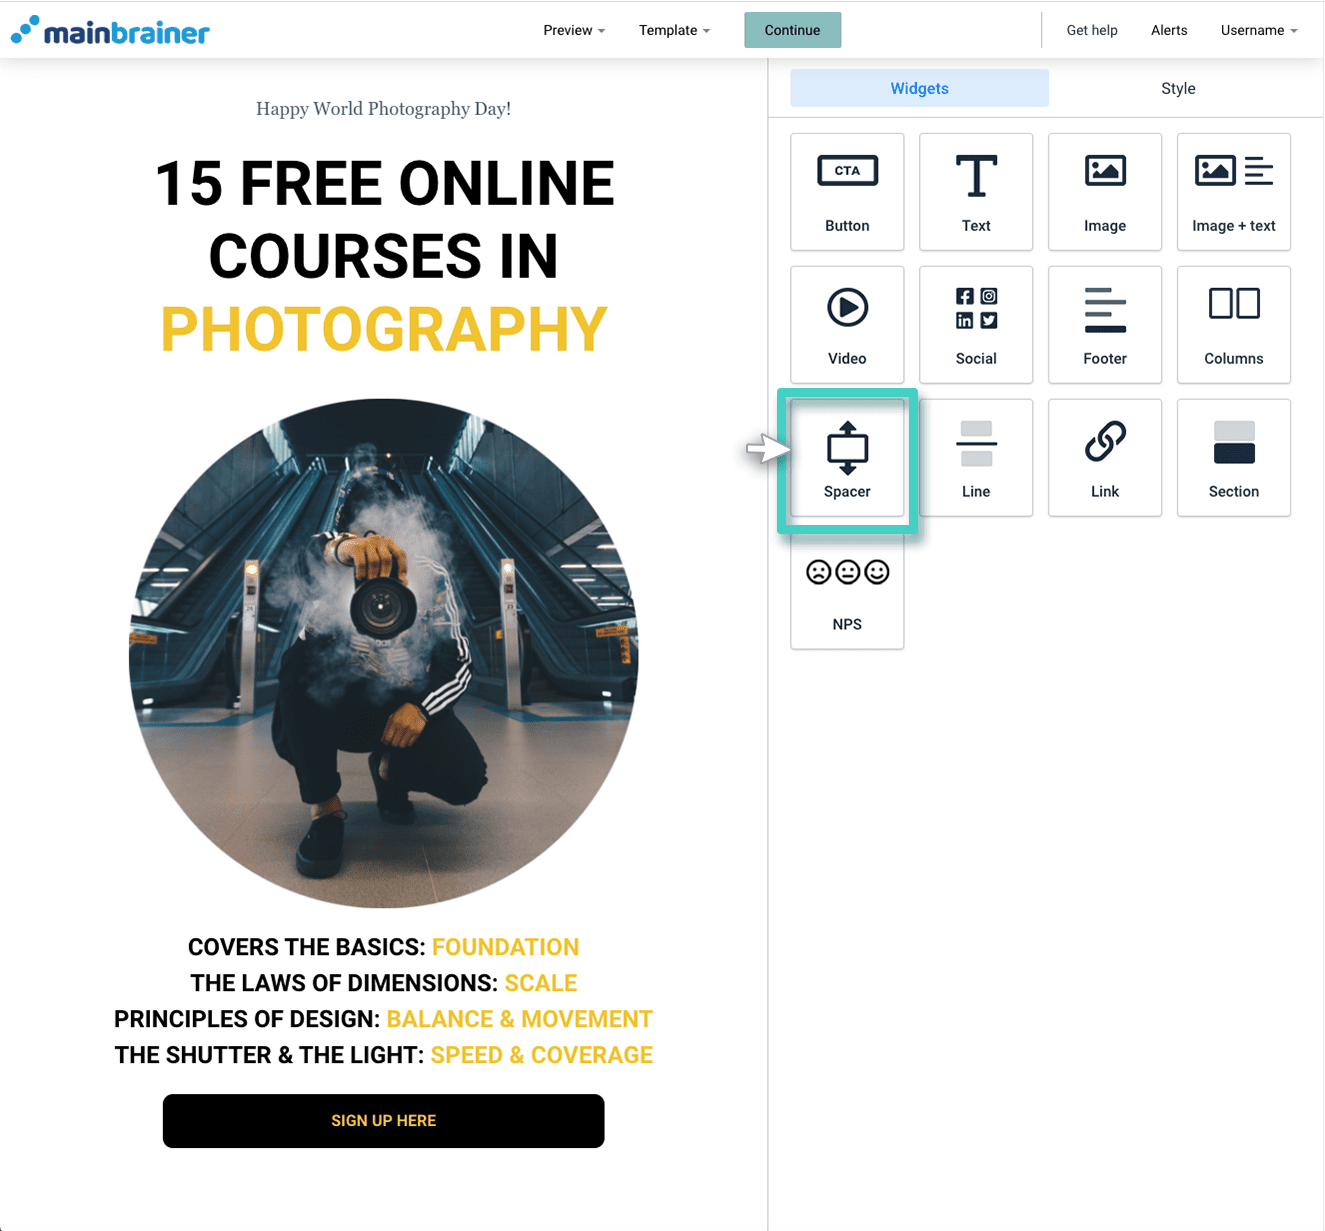
Task: Insert a Footer widget
Action: tap(1104, 325)
